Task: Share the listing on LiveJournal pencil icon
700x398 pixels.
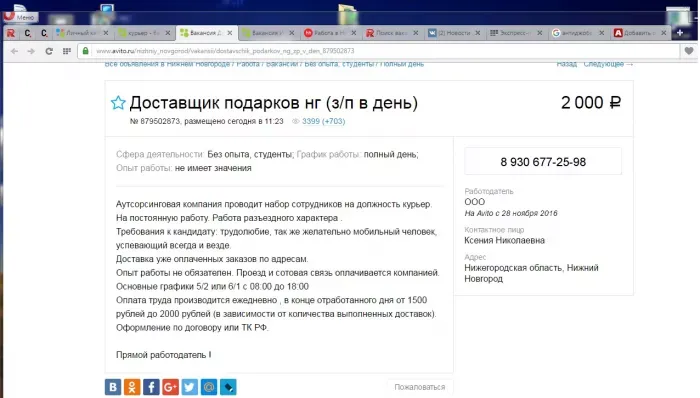Action: [x=228, y=387]
